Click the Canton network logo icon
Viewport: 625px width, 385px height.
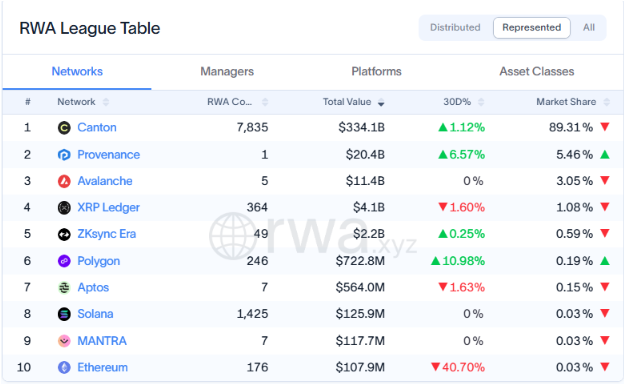tap(64, 128)
